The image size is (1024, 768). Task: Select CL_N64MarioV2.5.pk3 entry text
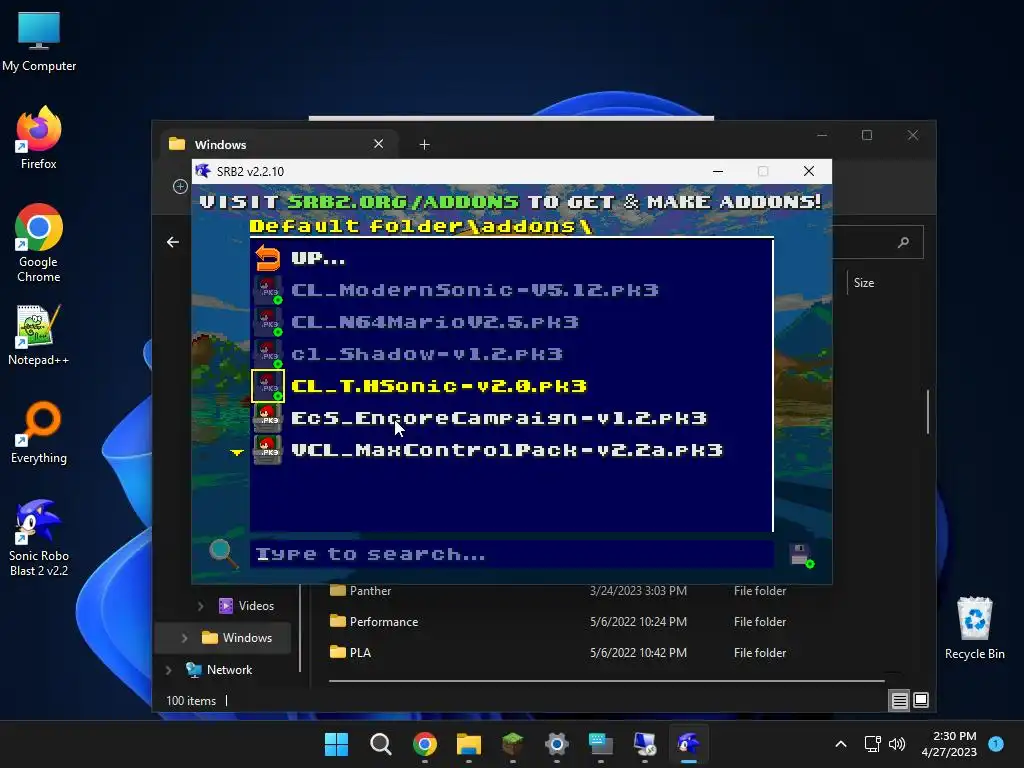pos(435,322)
